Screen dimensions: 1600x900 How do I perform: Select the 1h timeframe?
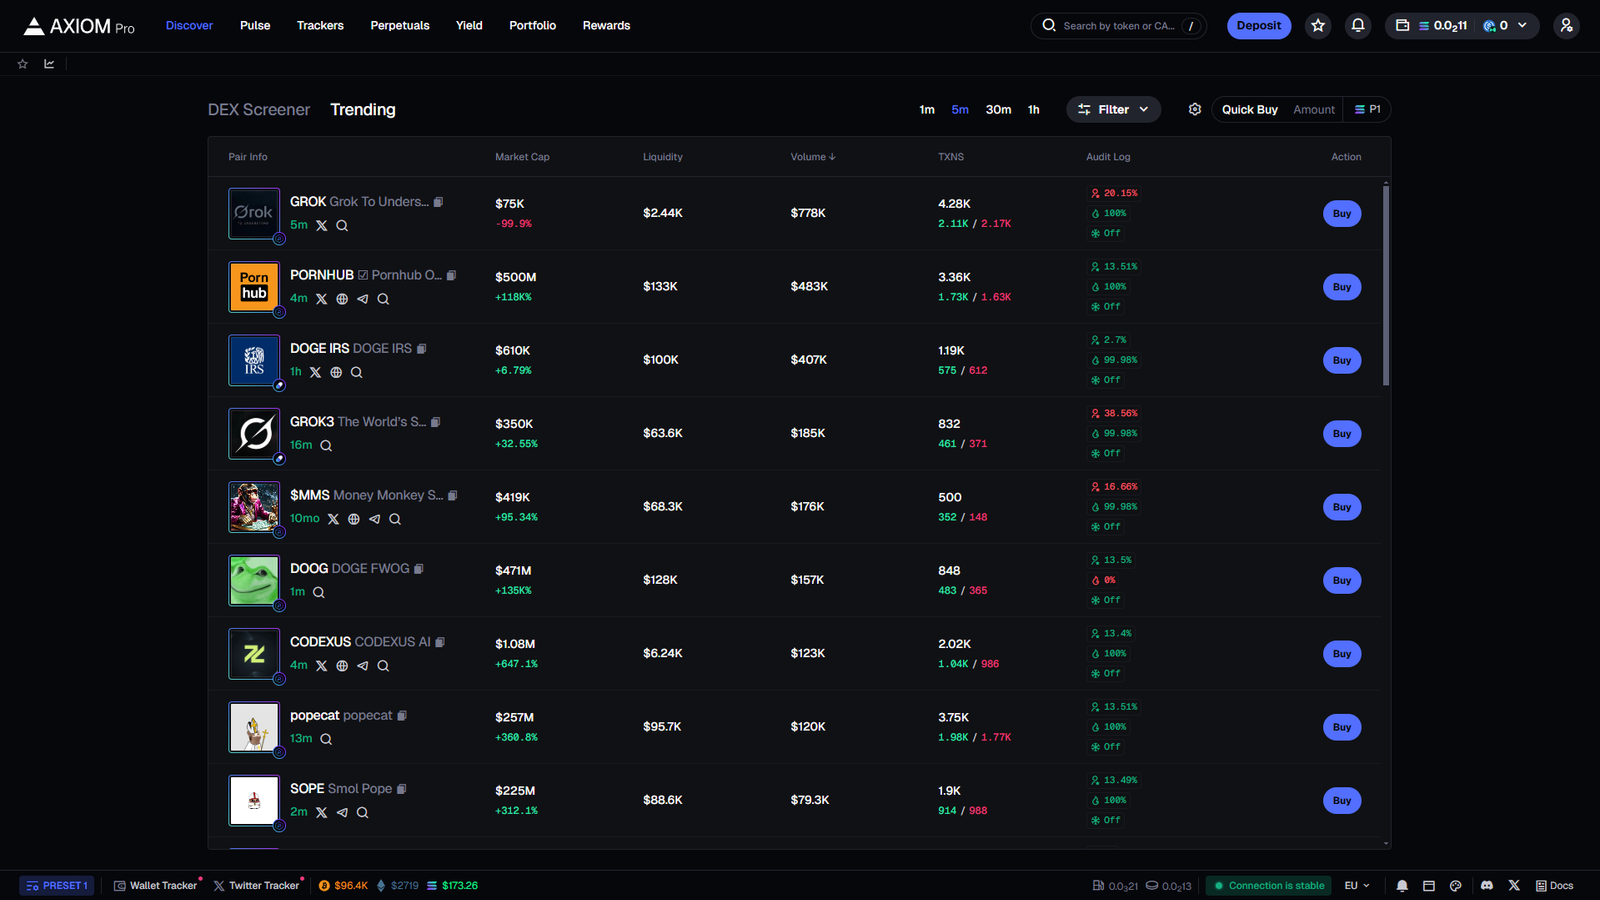1034,110
